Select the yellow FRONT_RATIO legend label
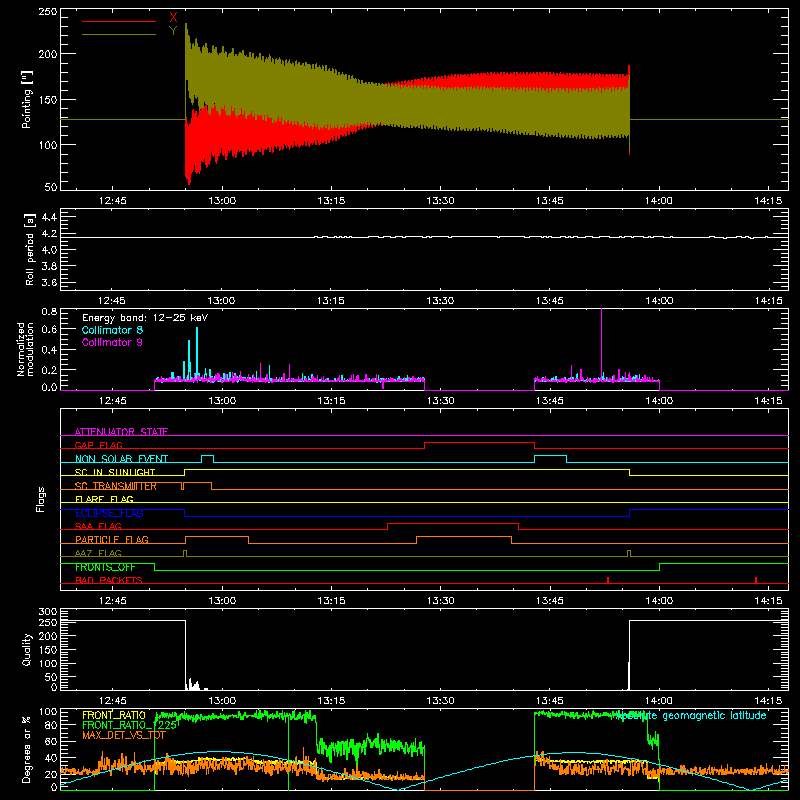Image resolution: width=800 pixels, height=800 pixels. [x=114, y=715]
